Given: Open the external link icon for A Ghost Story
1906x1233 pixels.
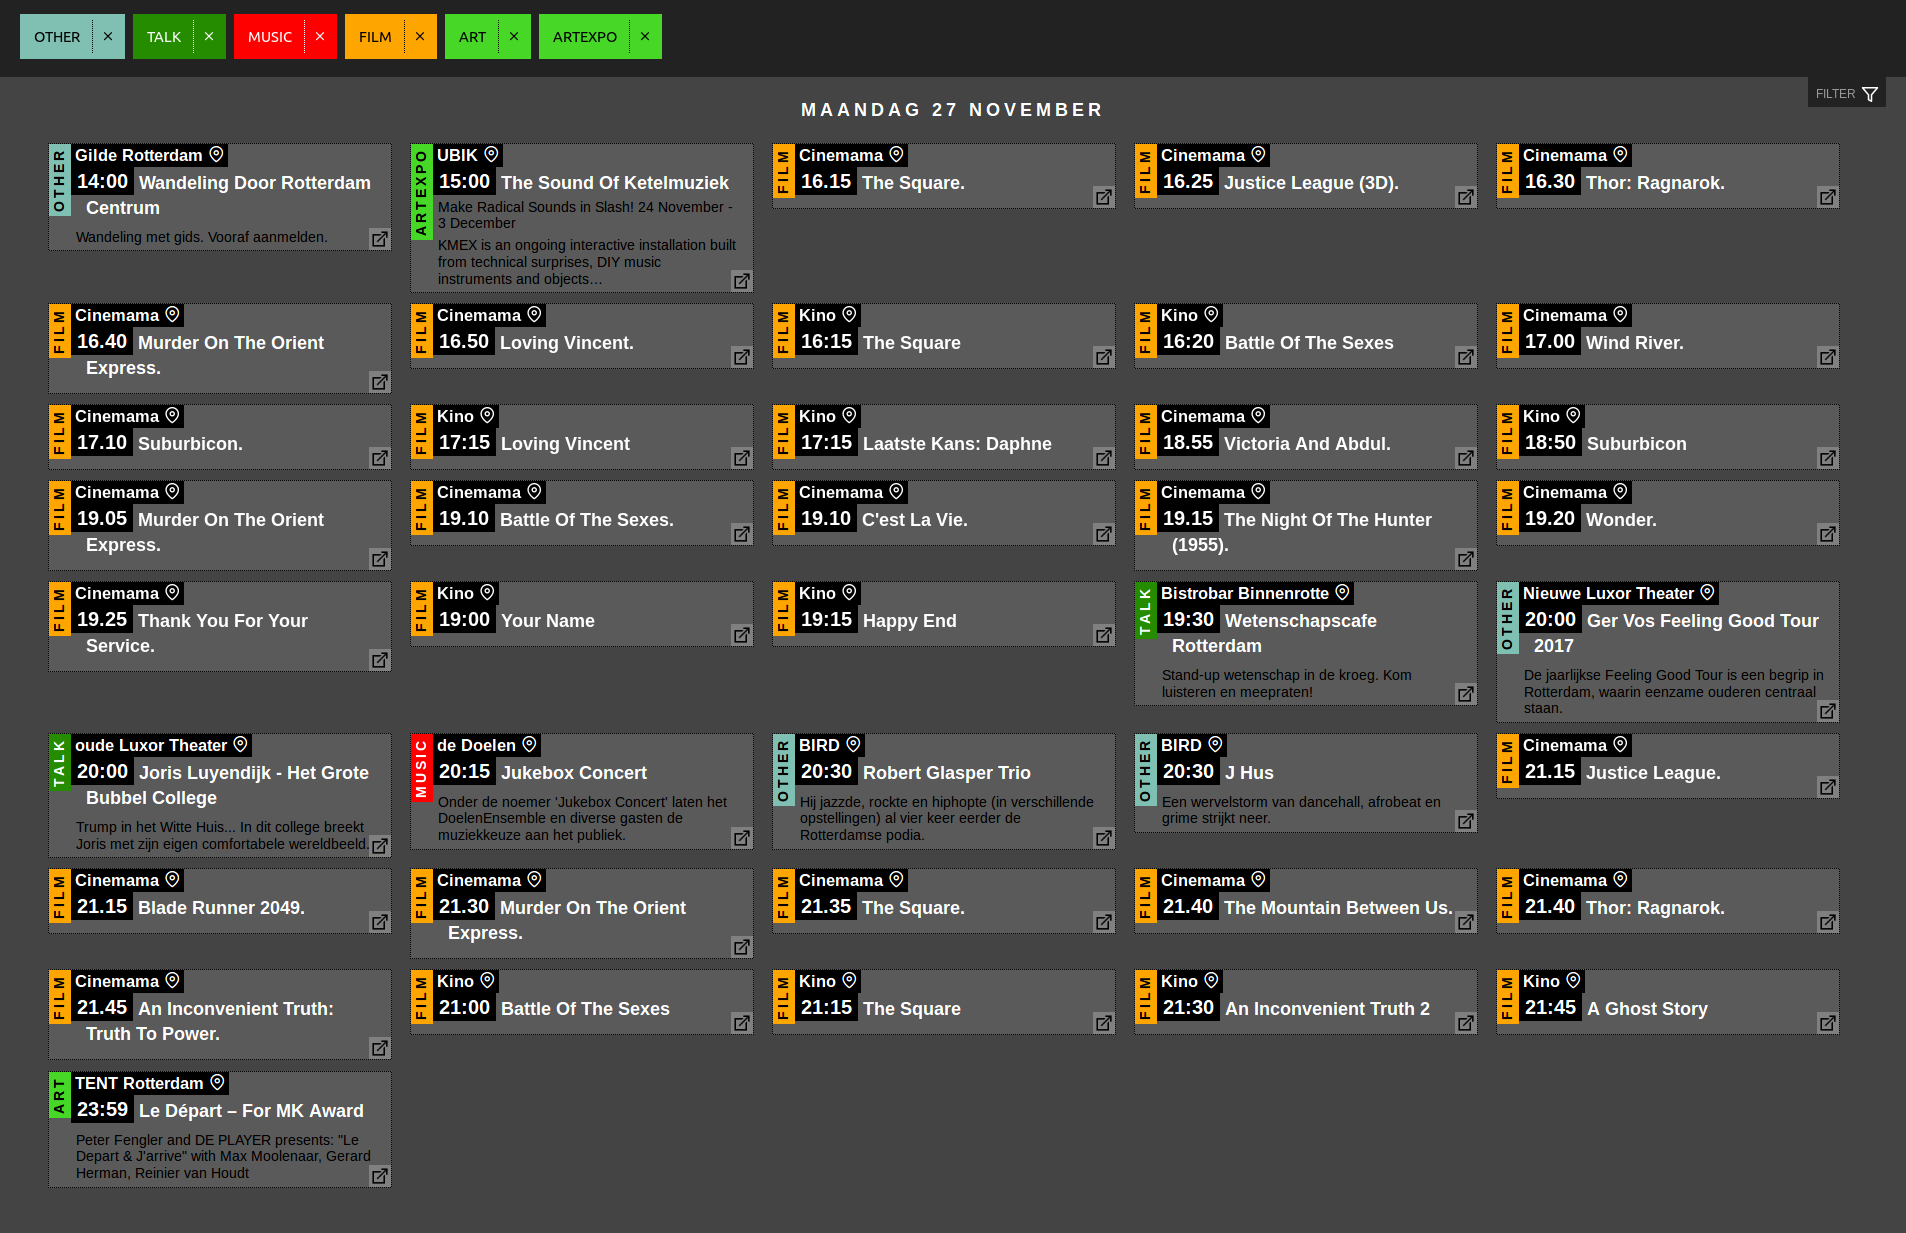Looking at the screenshot, I should [x=1828, y=1023].
